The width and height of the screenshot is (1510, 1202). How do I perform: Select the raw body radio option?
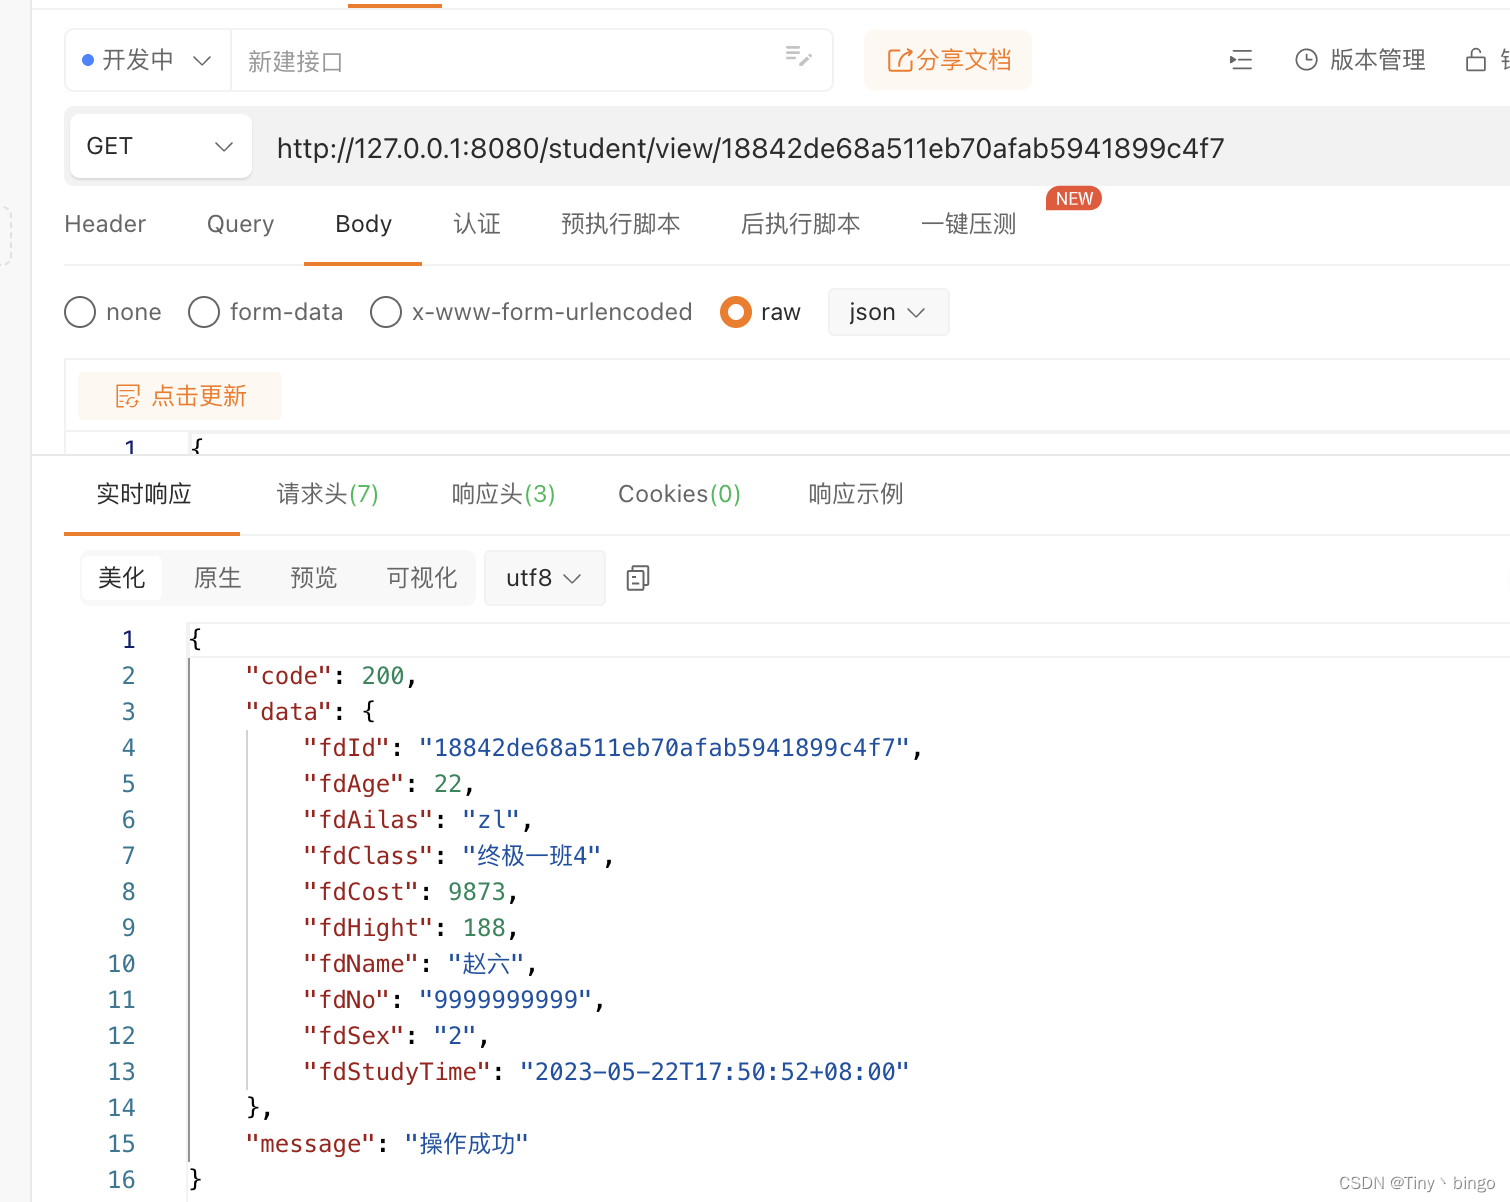click(736, 312)
